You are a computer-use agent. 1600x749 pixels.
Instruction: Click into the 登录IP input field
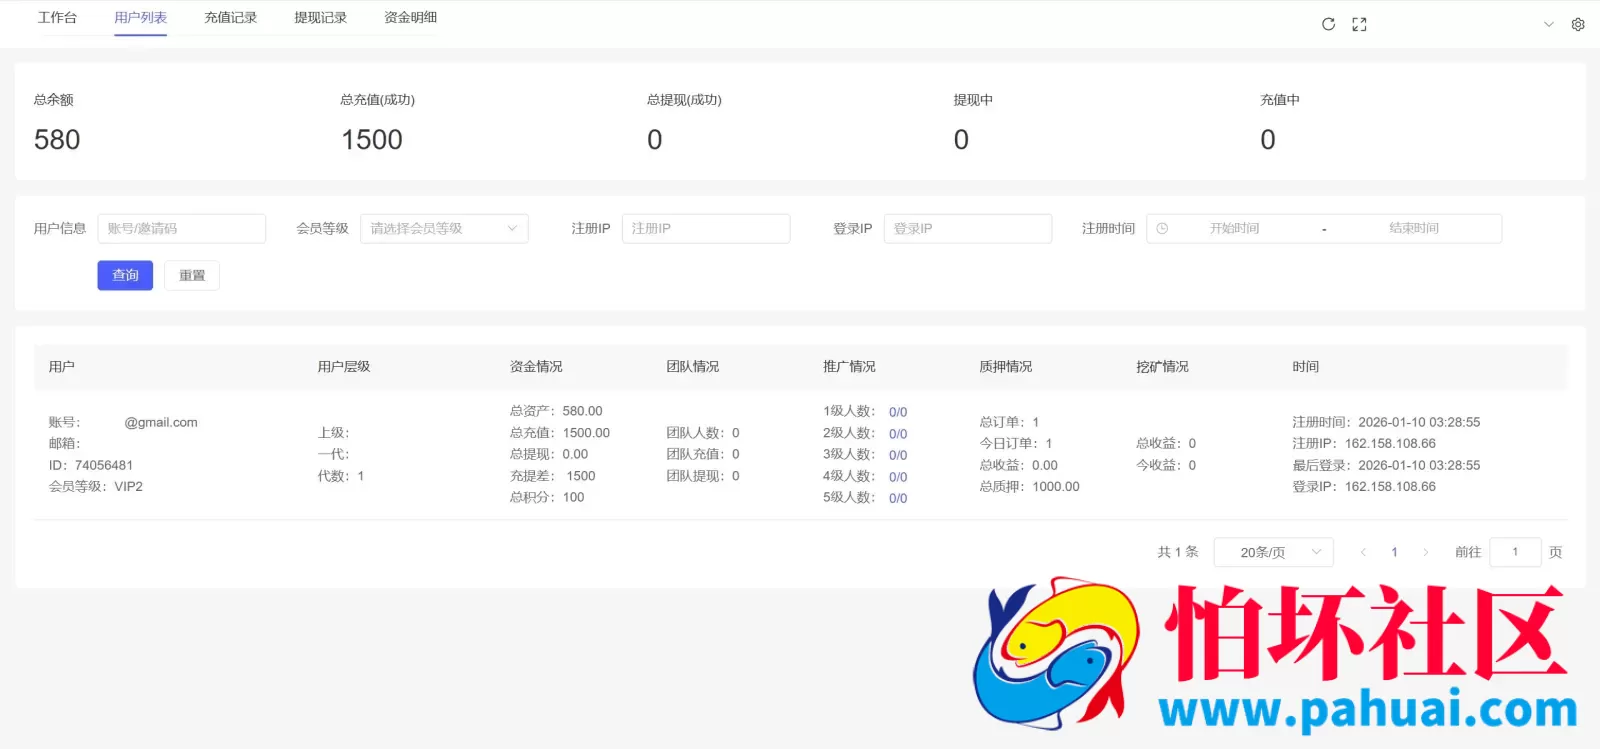(x=968, y=228)
